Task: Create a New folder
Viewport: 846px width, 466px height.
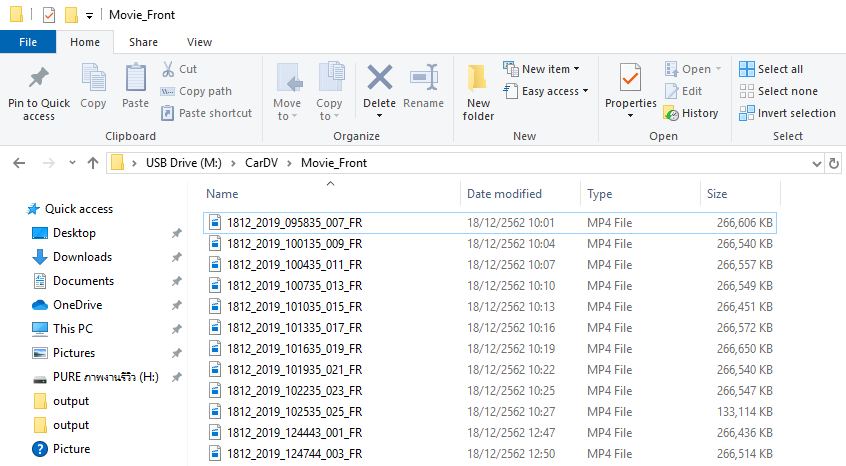Action: click(478, 91)
